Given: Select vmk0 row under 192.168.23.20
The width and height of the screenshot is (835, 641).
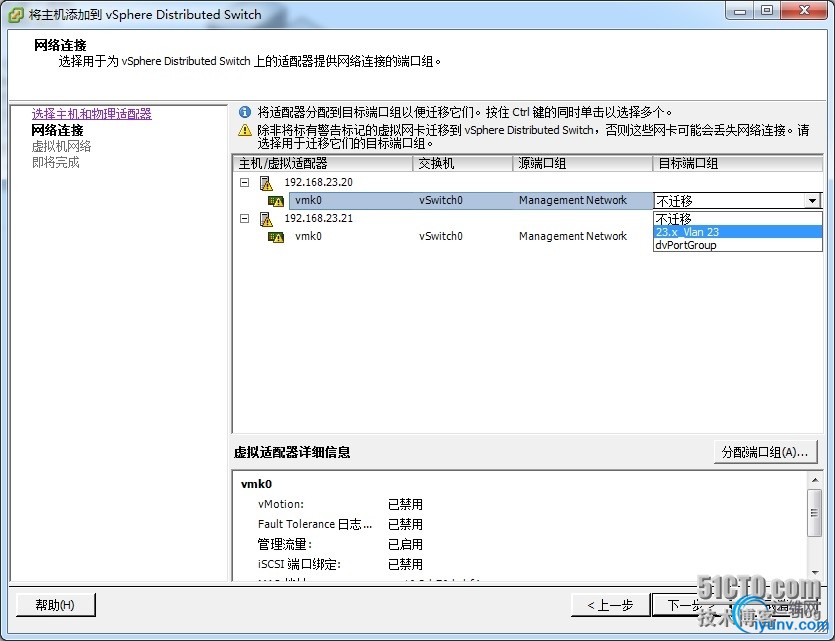Looking at the screenshot, I should 471,201.
